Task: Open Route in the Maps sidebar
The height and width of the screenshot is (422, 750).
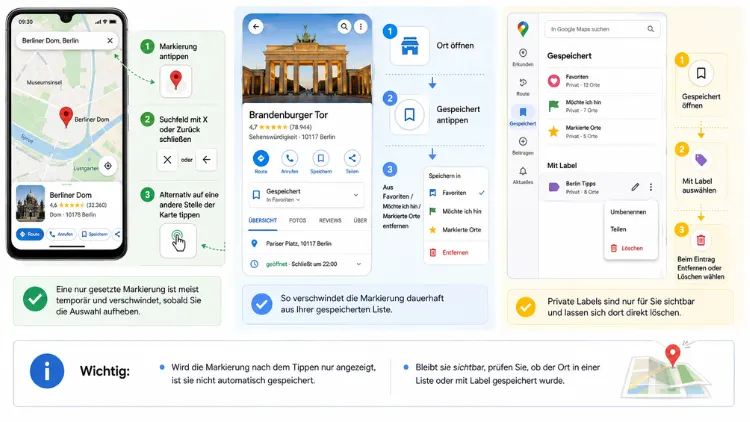Action: click(523, 87)
